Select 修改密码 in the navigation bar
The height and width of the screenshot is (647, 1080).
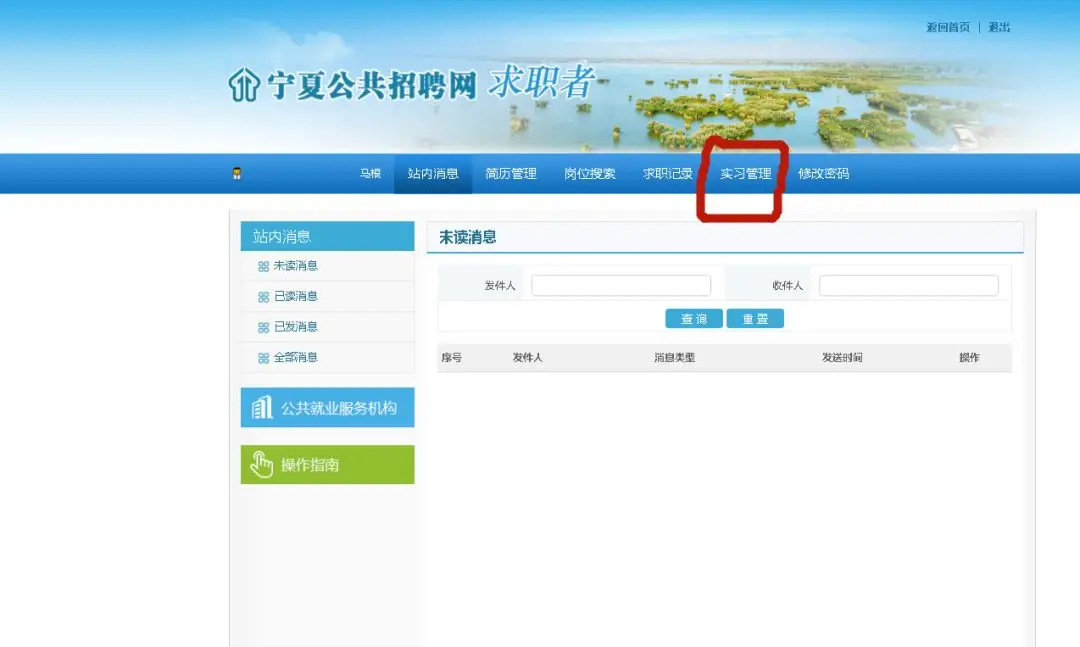pyautogui.click(x=823, y=174)
